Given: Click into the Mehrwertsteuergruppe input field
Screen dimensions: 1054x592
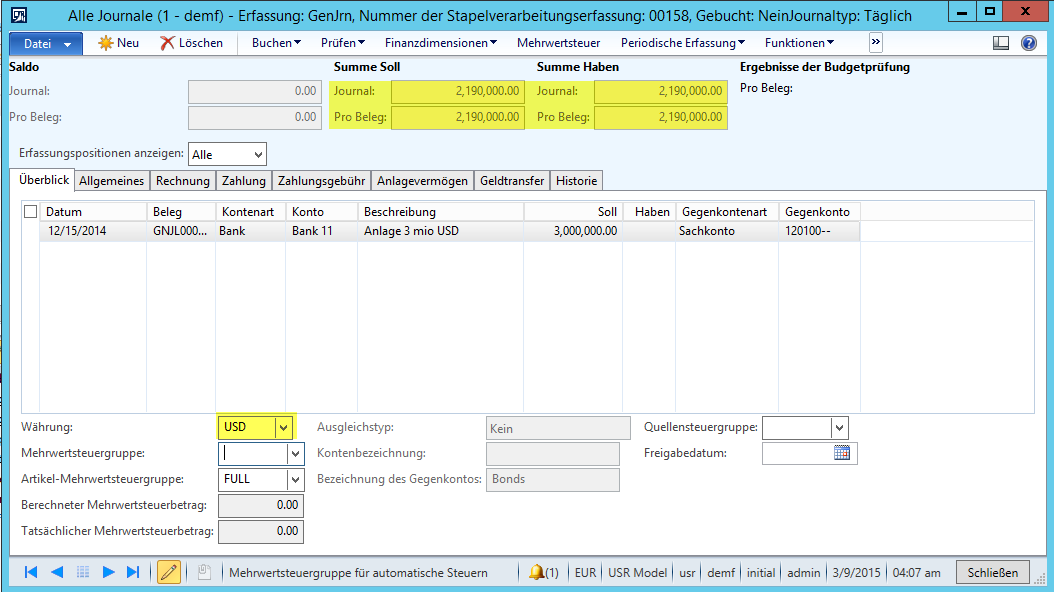Looking at the screenshot, I should 253,453.
